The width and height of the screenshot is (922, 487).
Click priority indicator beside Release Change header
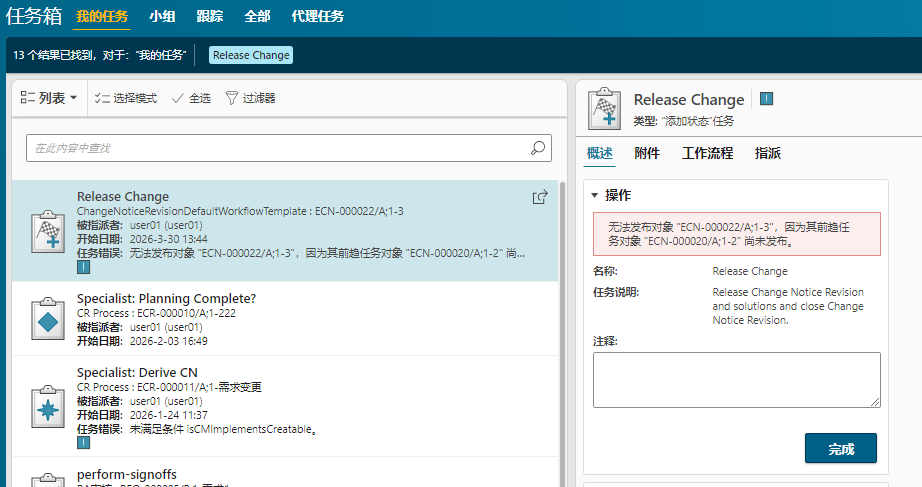pos(766,99)
